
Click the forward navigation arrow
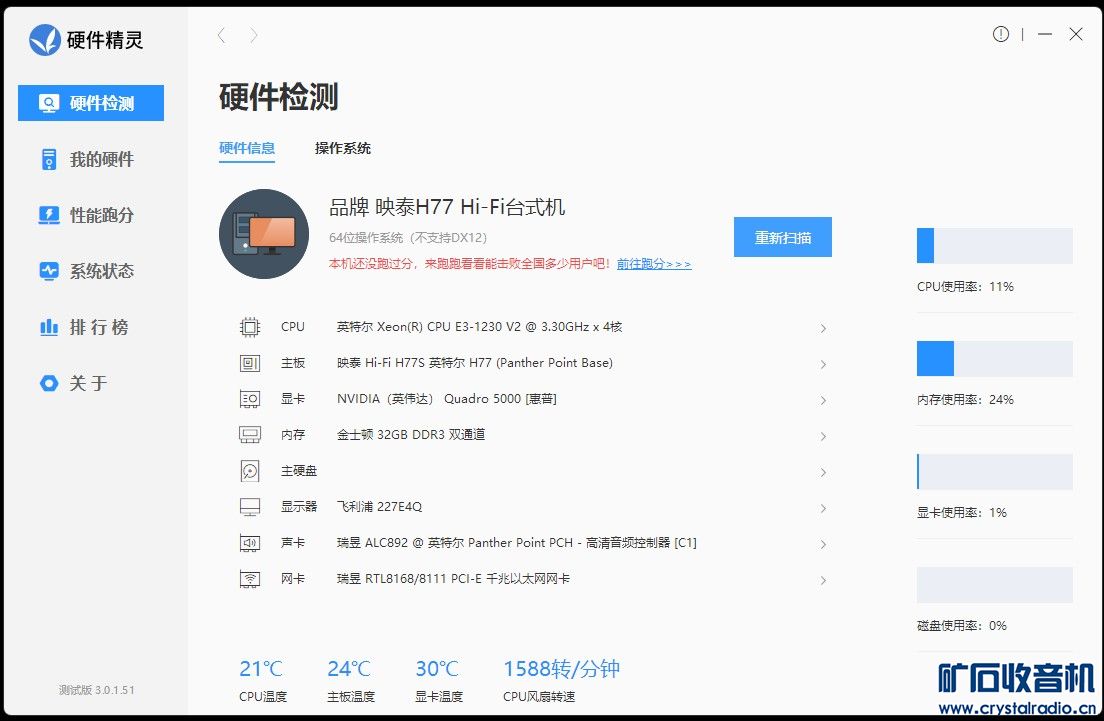[253, 35]
